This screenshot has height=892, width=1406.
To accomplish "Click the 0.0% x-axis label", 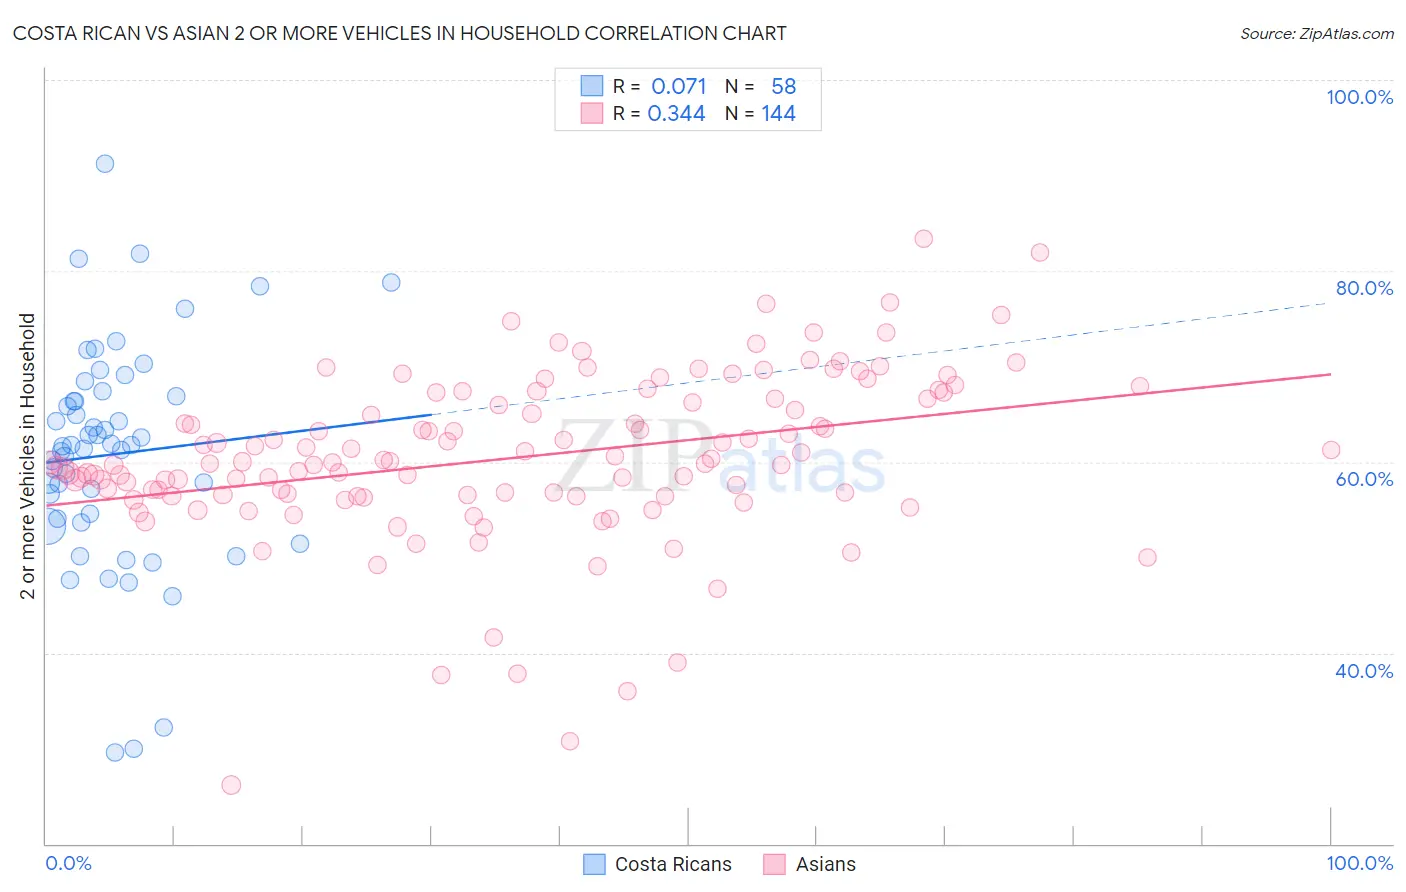I will click(x=68, y=863).
